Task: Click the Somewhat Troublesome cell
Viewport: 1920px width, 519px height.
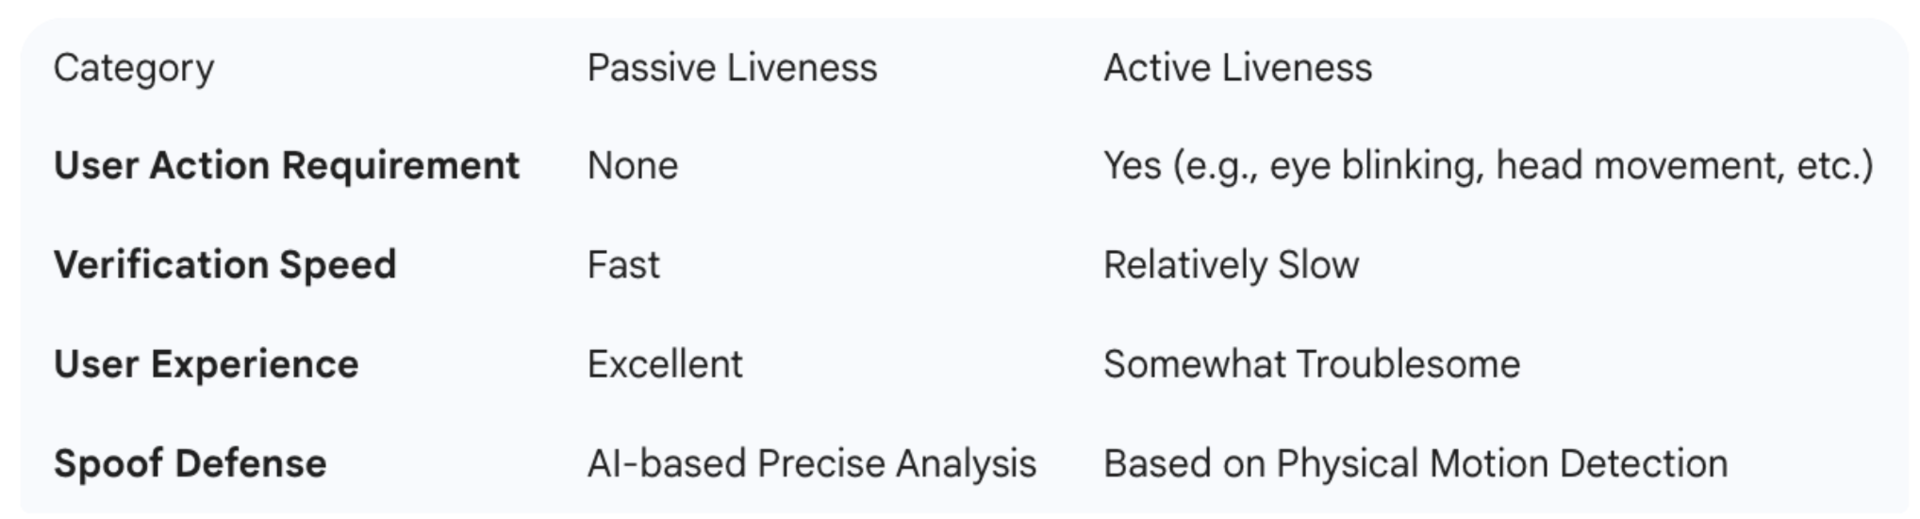Action: tap(1311, 364)
